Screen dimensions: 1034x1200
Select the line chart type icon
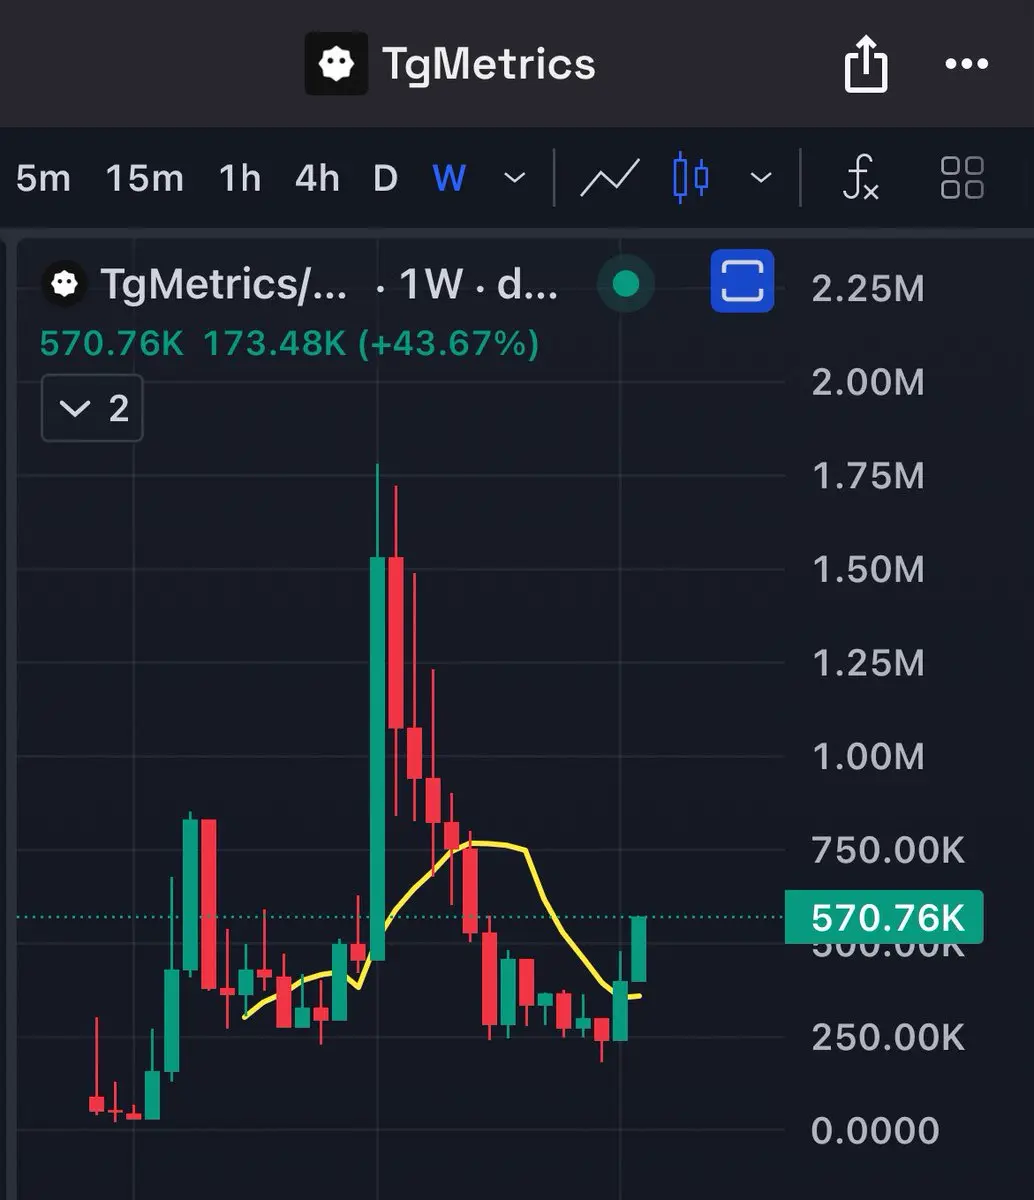(x=610, y=178)
